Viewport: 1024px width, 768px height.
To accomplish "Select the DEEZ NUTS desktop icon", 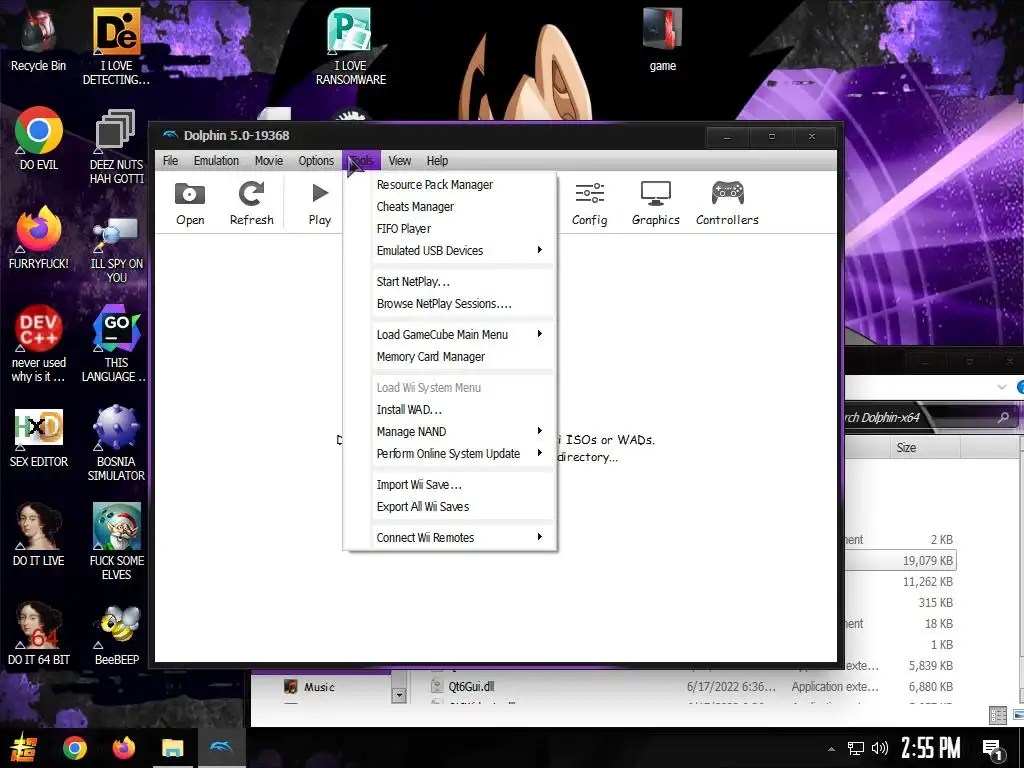I will [x=116, y=146].
